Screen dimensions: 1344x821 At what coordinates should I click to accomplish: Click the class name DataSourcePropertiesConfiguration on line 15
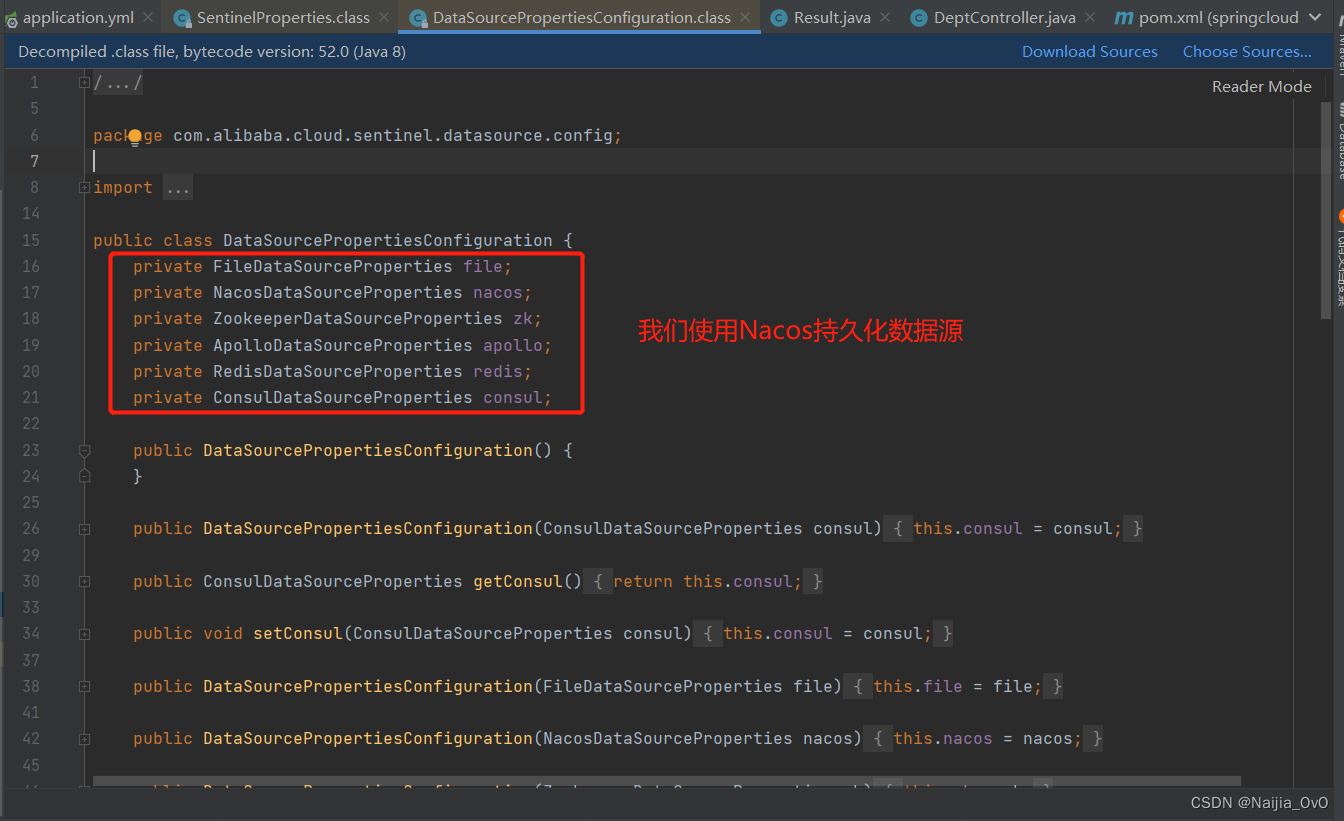387,240
